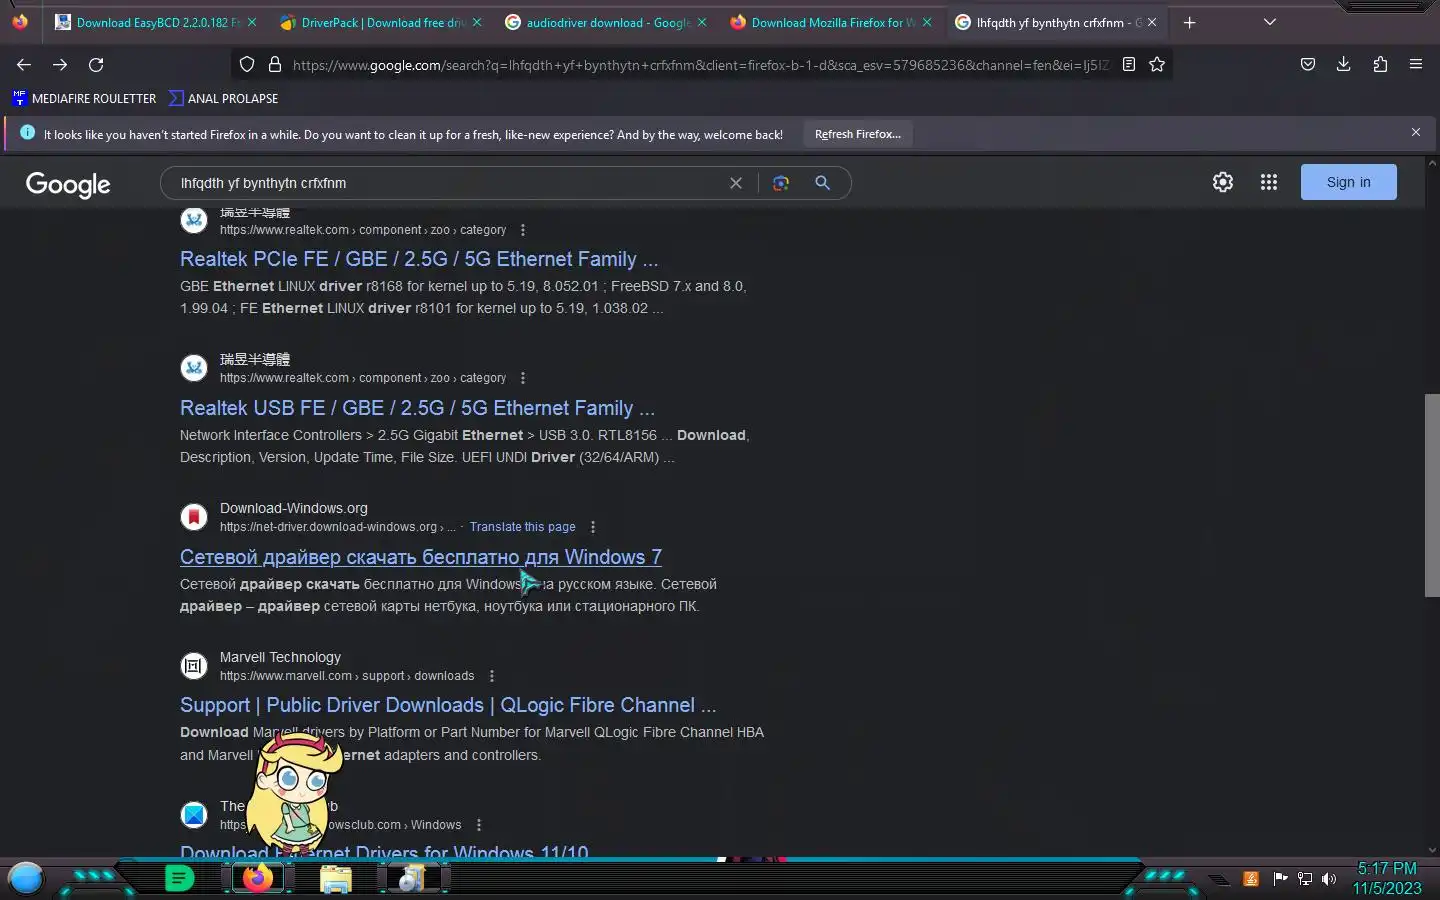
Task: Open options for Realtek USB result
Action: point(523,378)
